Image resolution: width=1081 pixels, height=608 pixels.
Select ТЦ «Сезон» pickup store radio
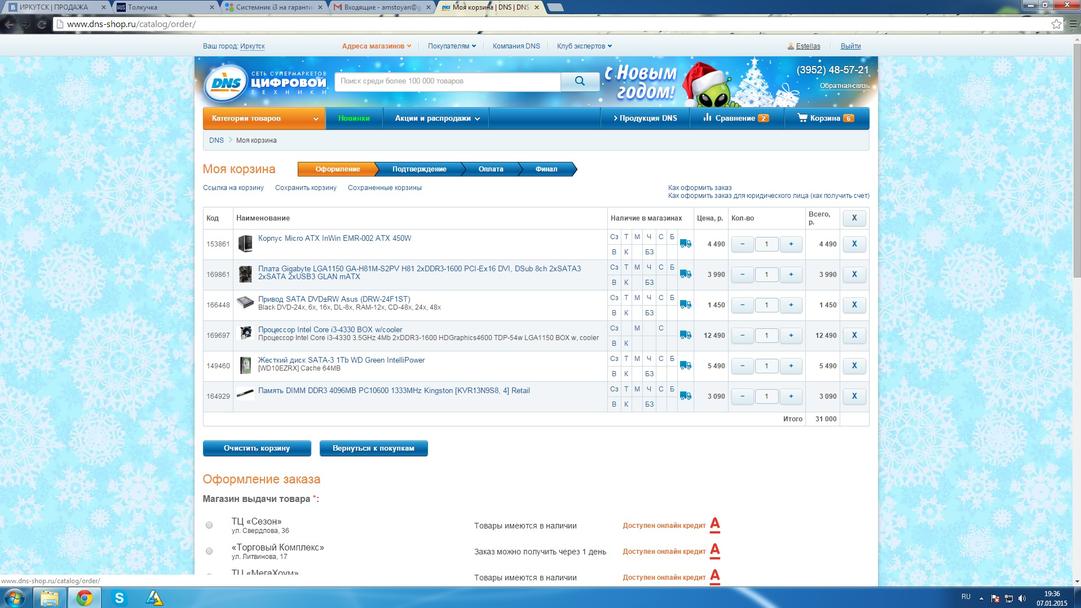[209, 525]
